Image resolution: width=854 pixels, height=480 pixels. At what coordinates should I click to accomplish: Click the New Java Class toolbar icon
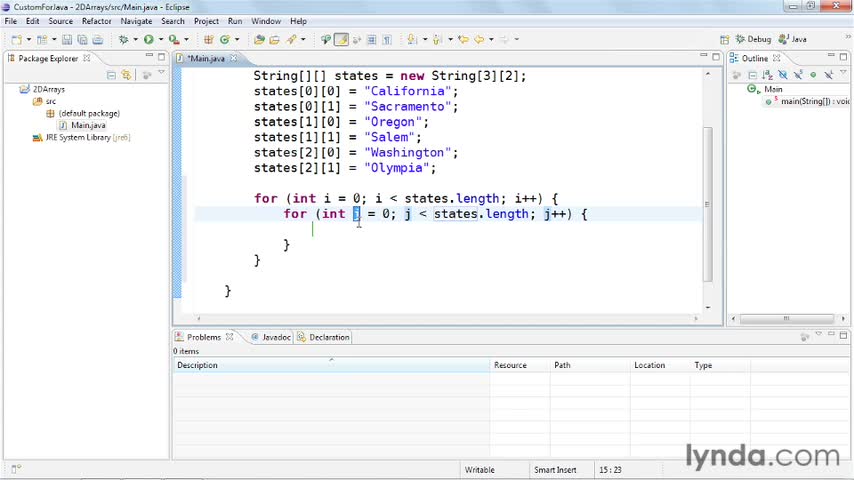point(224,40)
